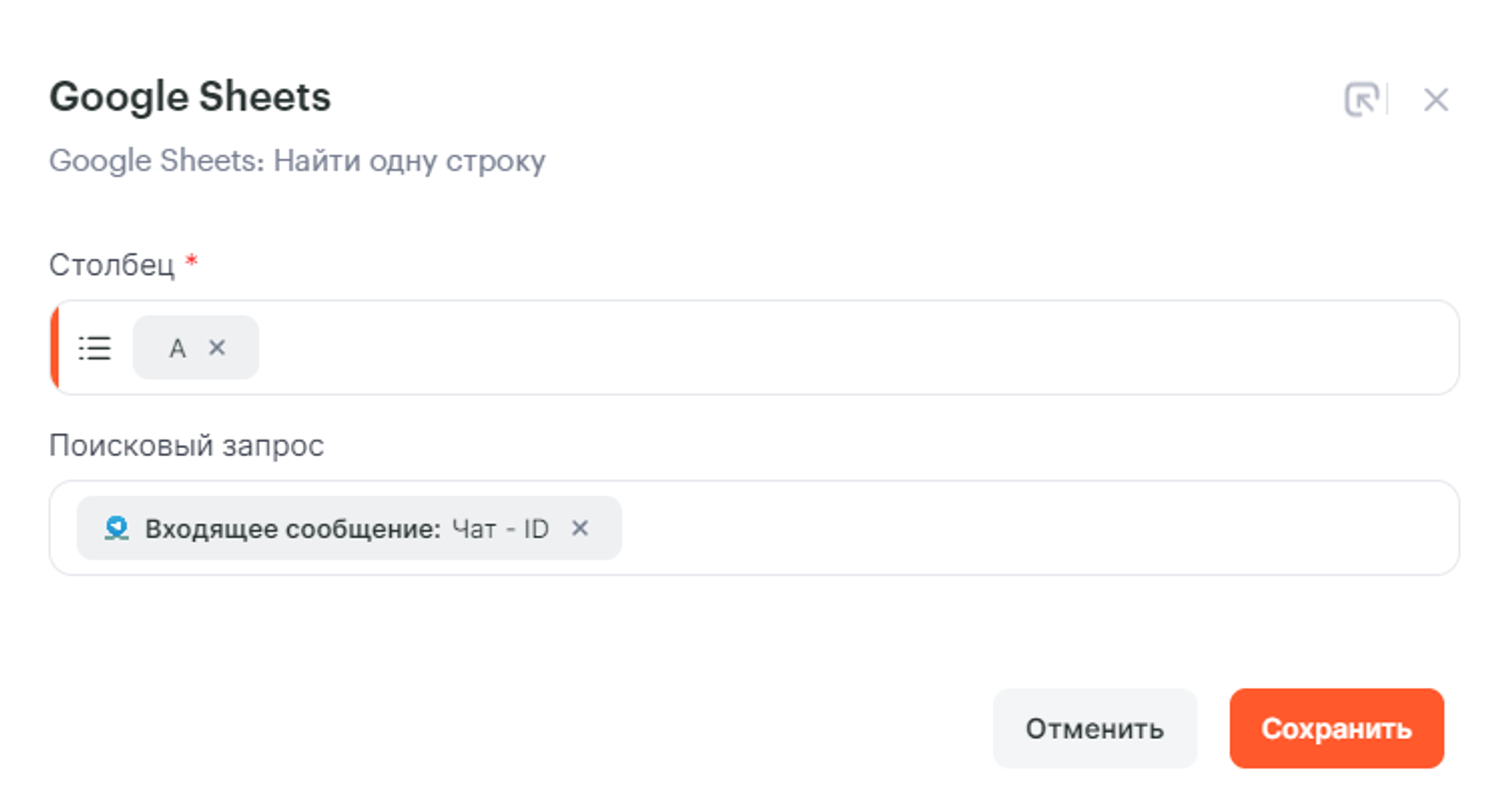Click the Столбец field label
1490x808 pixels.
point(112,265)
